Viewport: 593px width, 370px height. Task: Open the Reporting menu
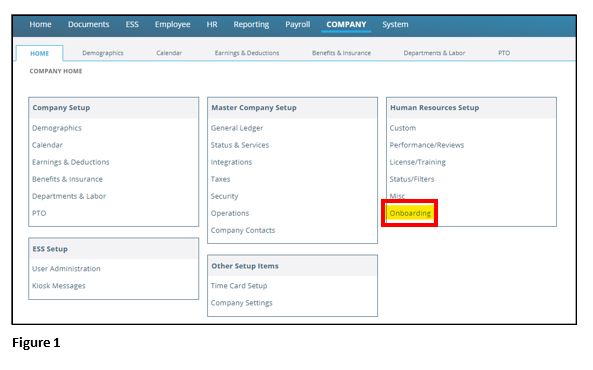(x=251, y=25)
